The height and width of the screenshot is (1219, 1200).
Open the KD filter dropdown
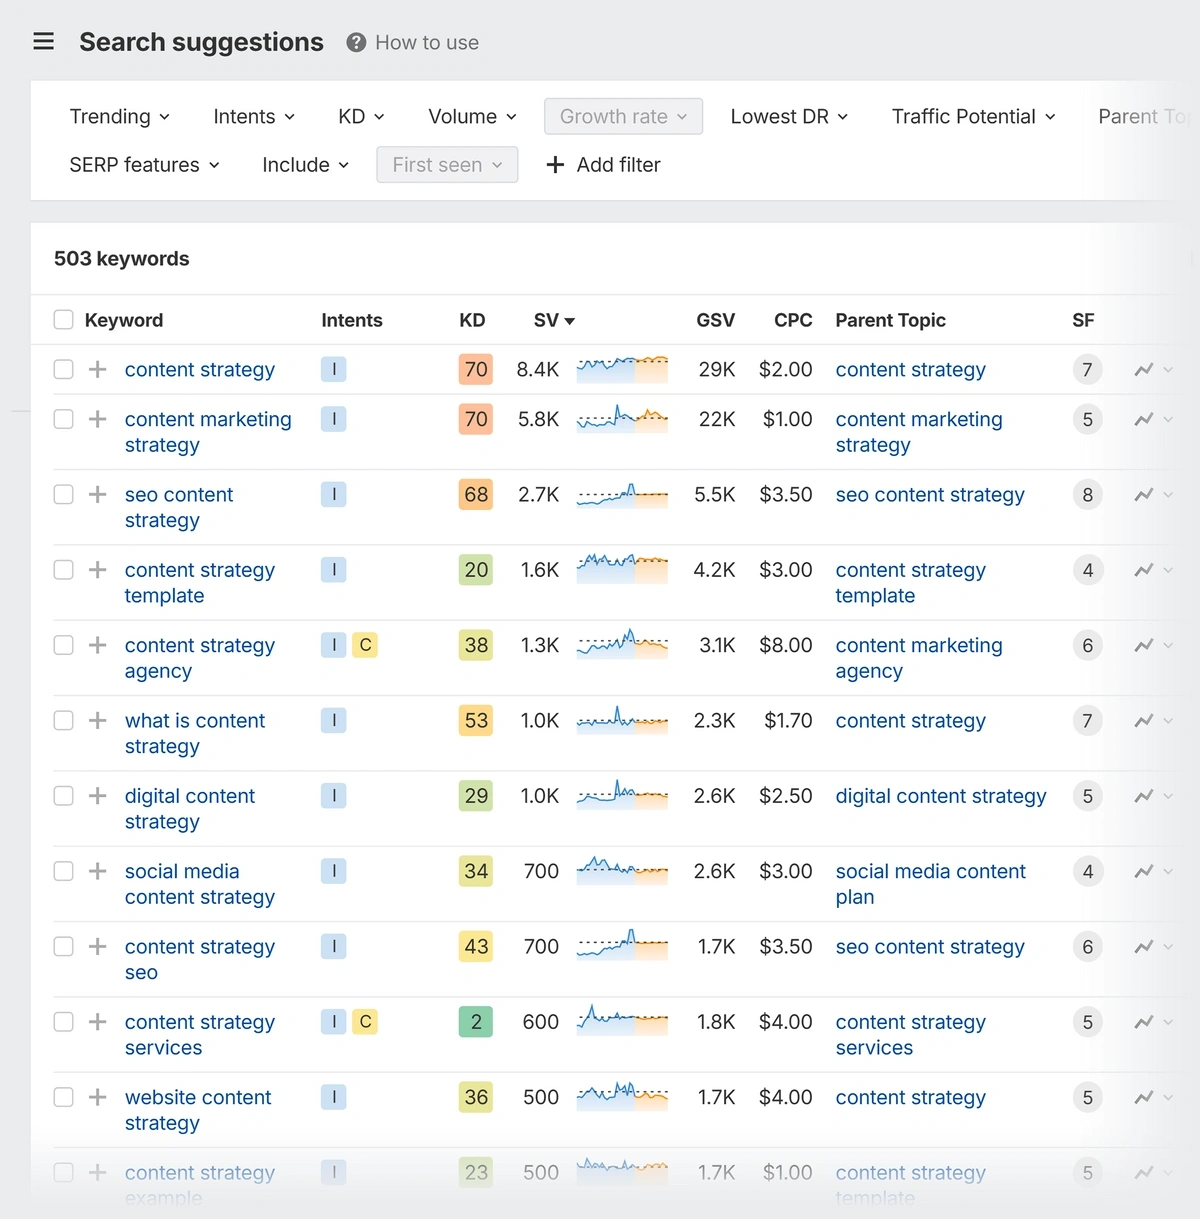tap(361, 116)
